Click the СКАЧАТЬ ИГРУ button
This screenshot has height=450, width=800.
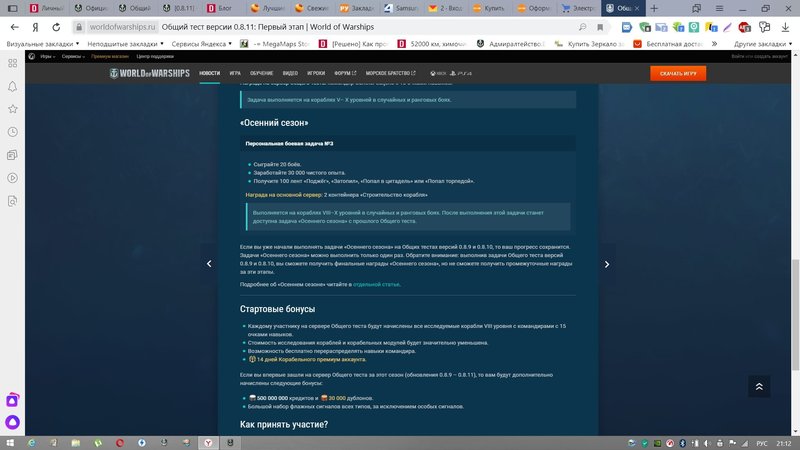[678, 73]
